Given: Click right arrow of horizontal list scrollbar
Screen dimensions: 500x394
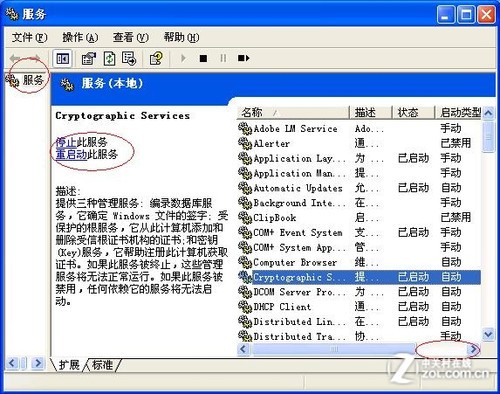Looking at the screenshot, I should point(474,349).
